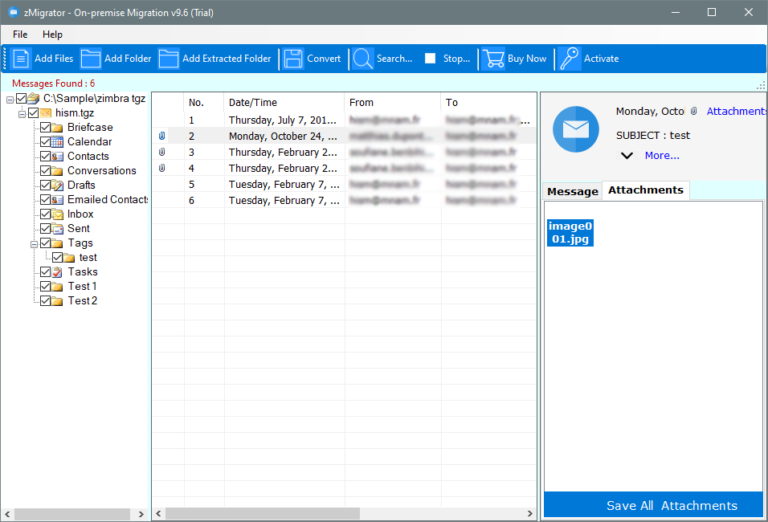This screenshot has height=522, width=768.
Task: Switch to the Message tab
Action: [x=572, y=191]
